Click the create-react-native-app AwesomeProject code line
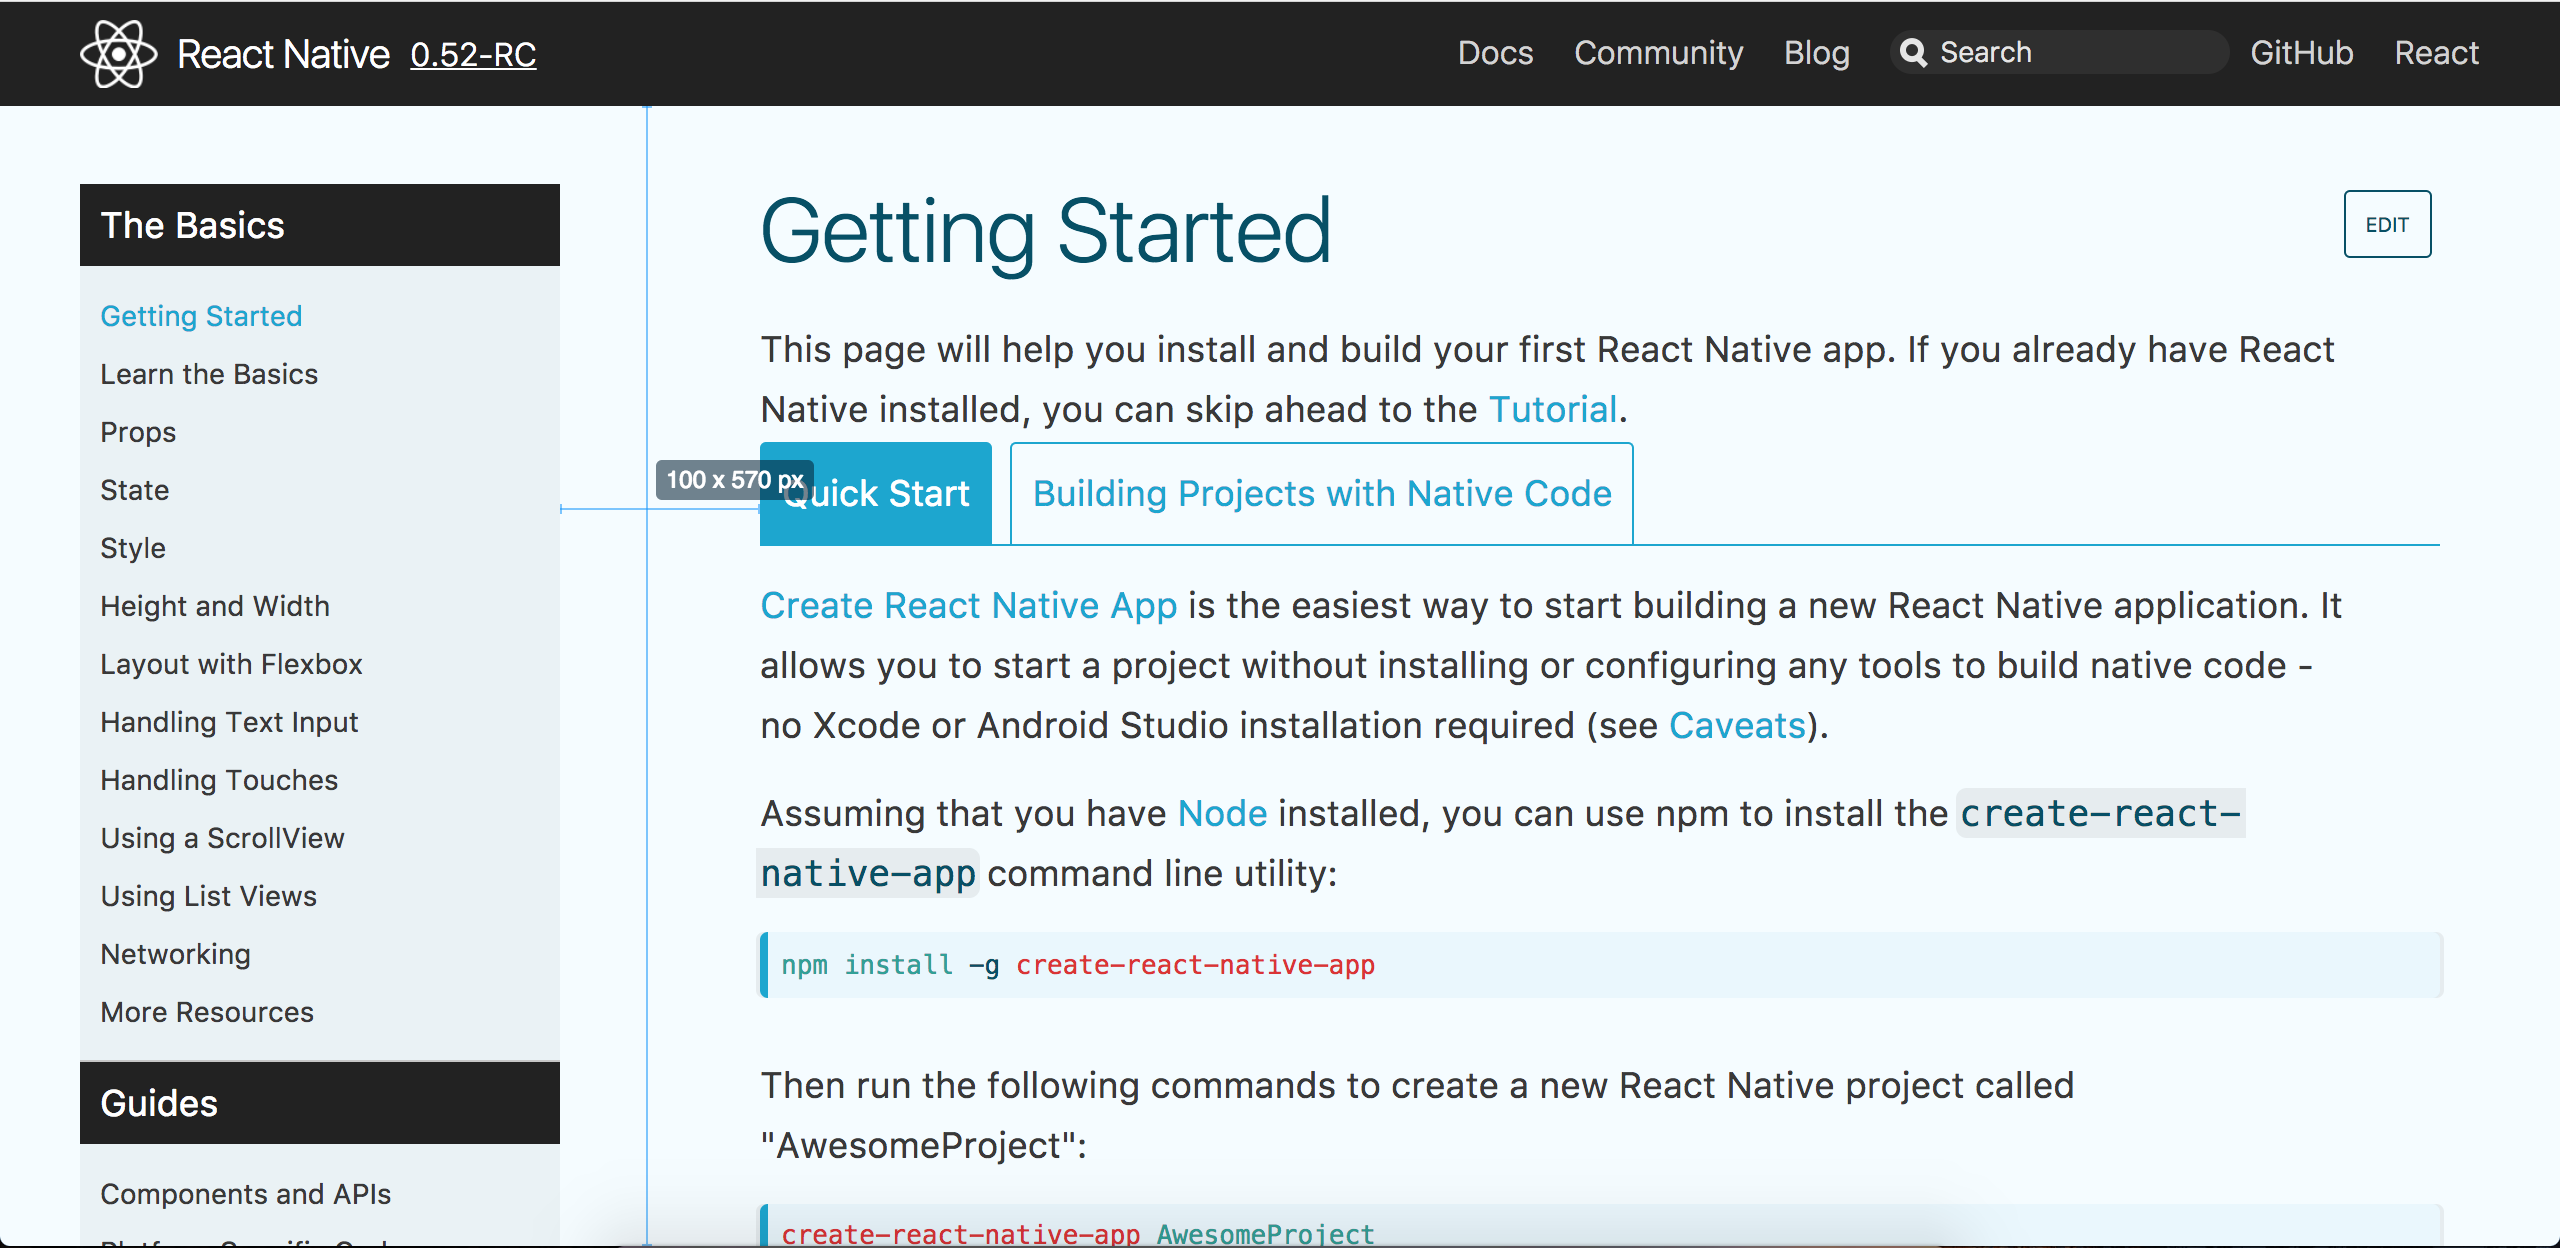The height and width of the screenshot is (1248, 2560). 1078,1234
